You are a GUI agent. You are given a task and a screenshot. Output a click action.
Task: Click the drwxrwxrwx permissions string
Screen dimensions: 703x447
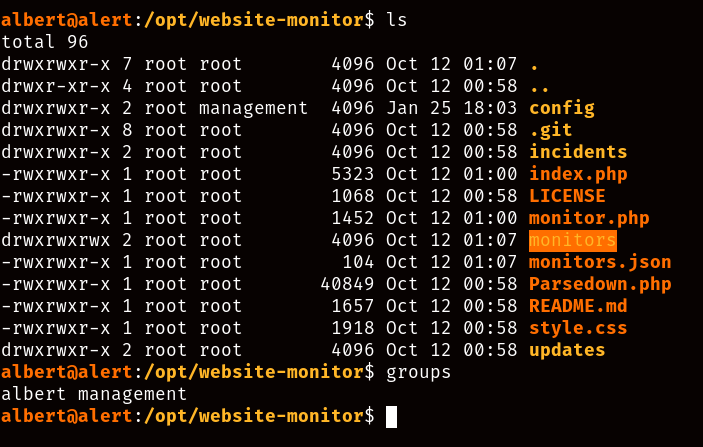click(56, 240)
